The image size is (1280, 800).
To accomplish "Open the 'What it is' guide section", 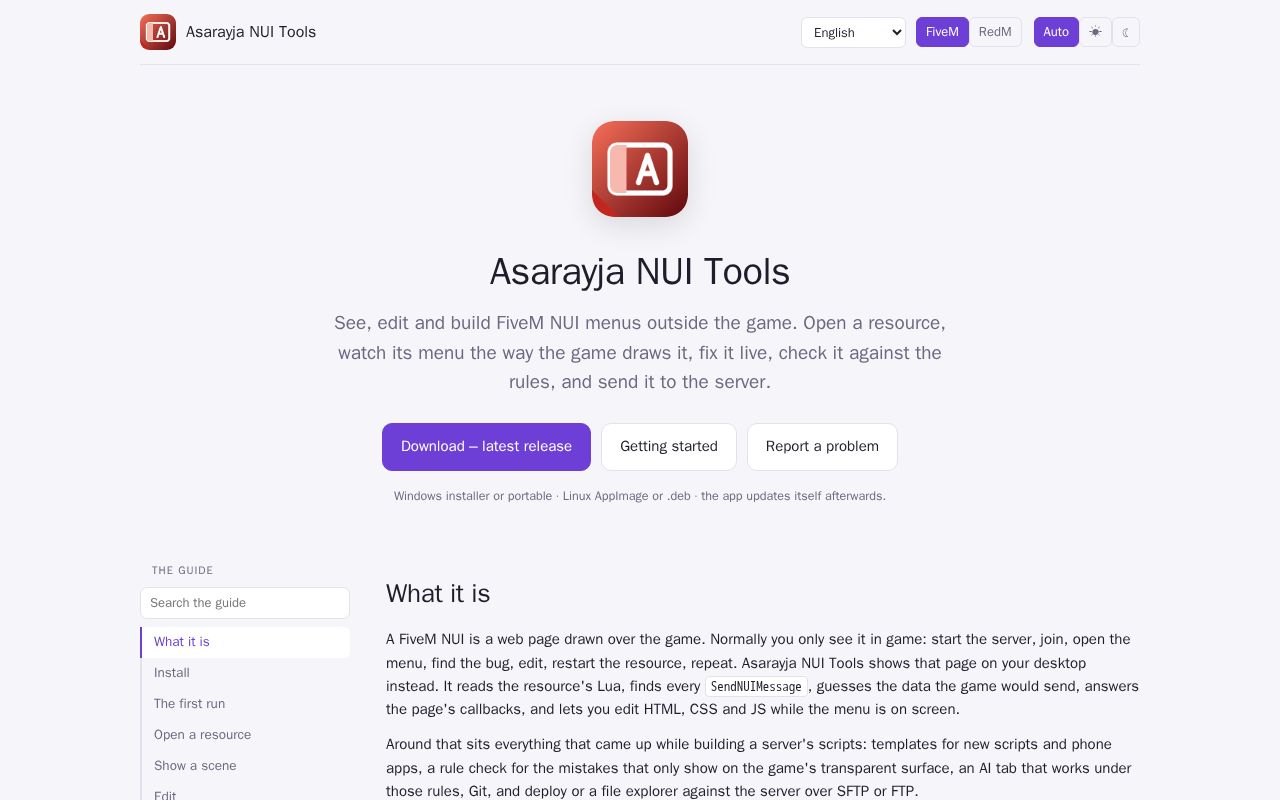I will (x=245, y=642).
